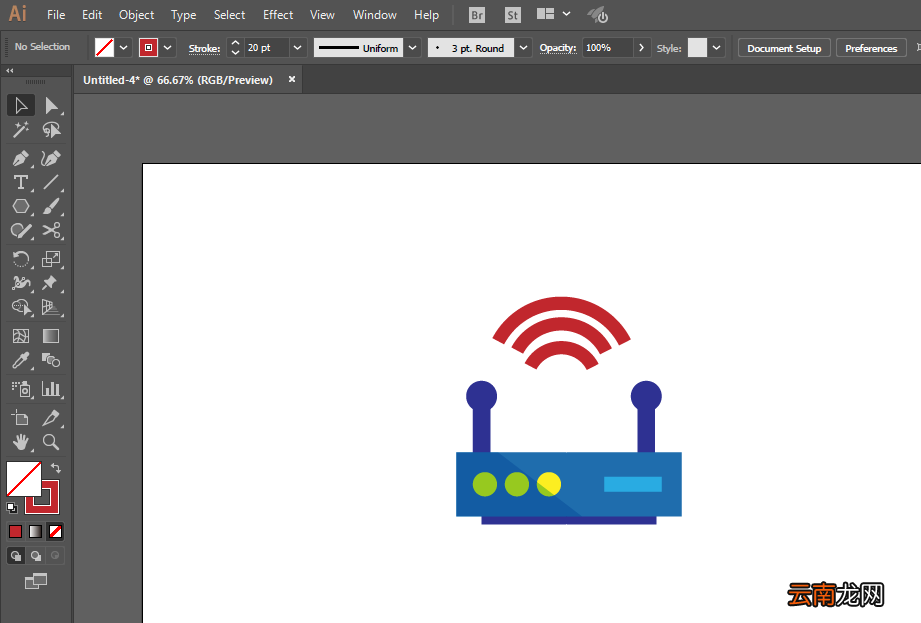
Task: Click the Opacity panel link
Action: [558, 48]
